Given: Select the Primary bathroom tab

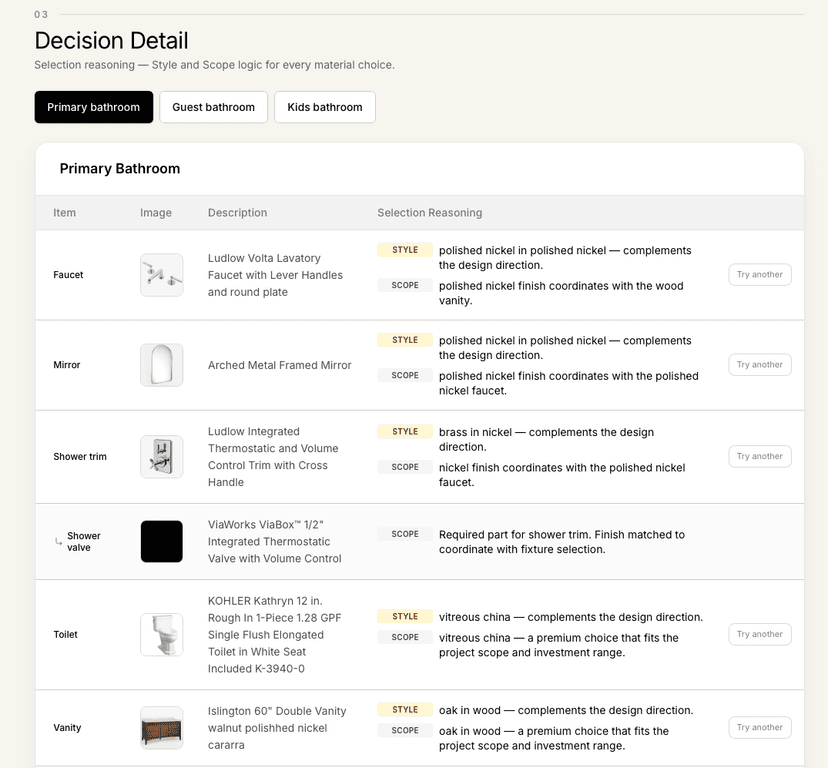Looking at the screenshot, I should pyautogui.click(x=93, y=106).
